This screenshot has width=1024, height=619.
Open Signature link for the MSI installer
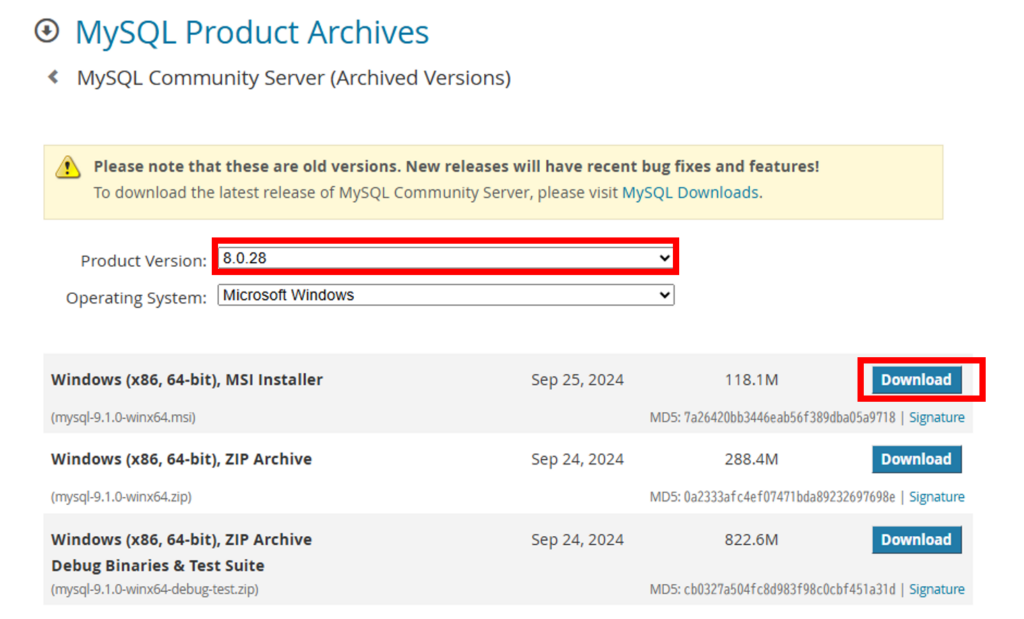936,418
